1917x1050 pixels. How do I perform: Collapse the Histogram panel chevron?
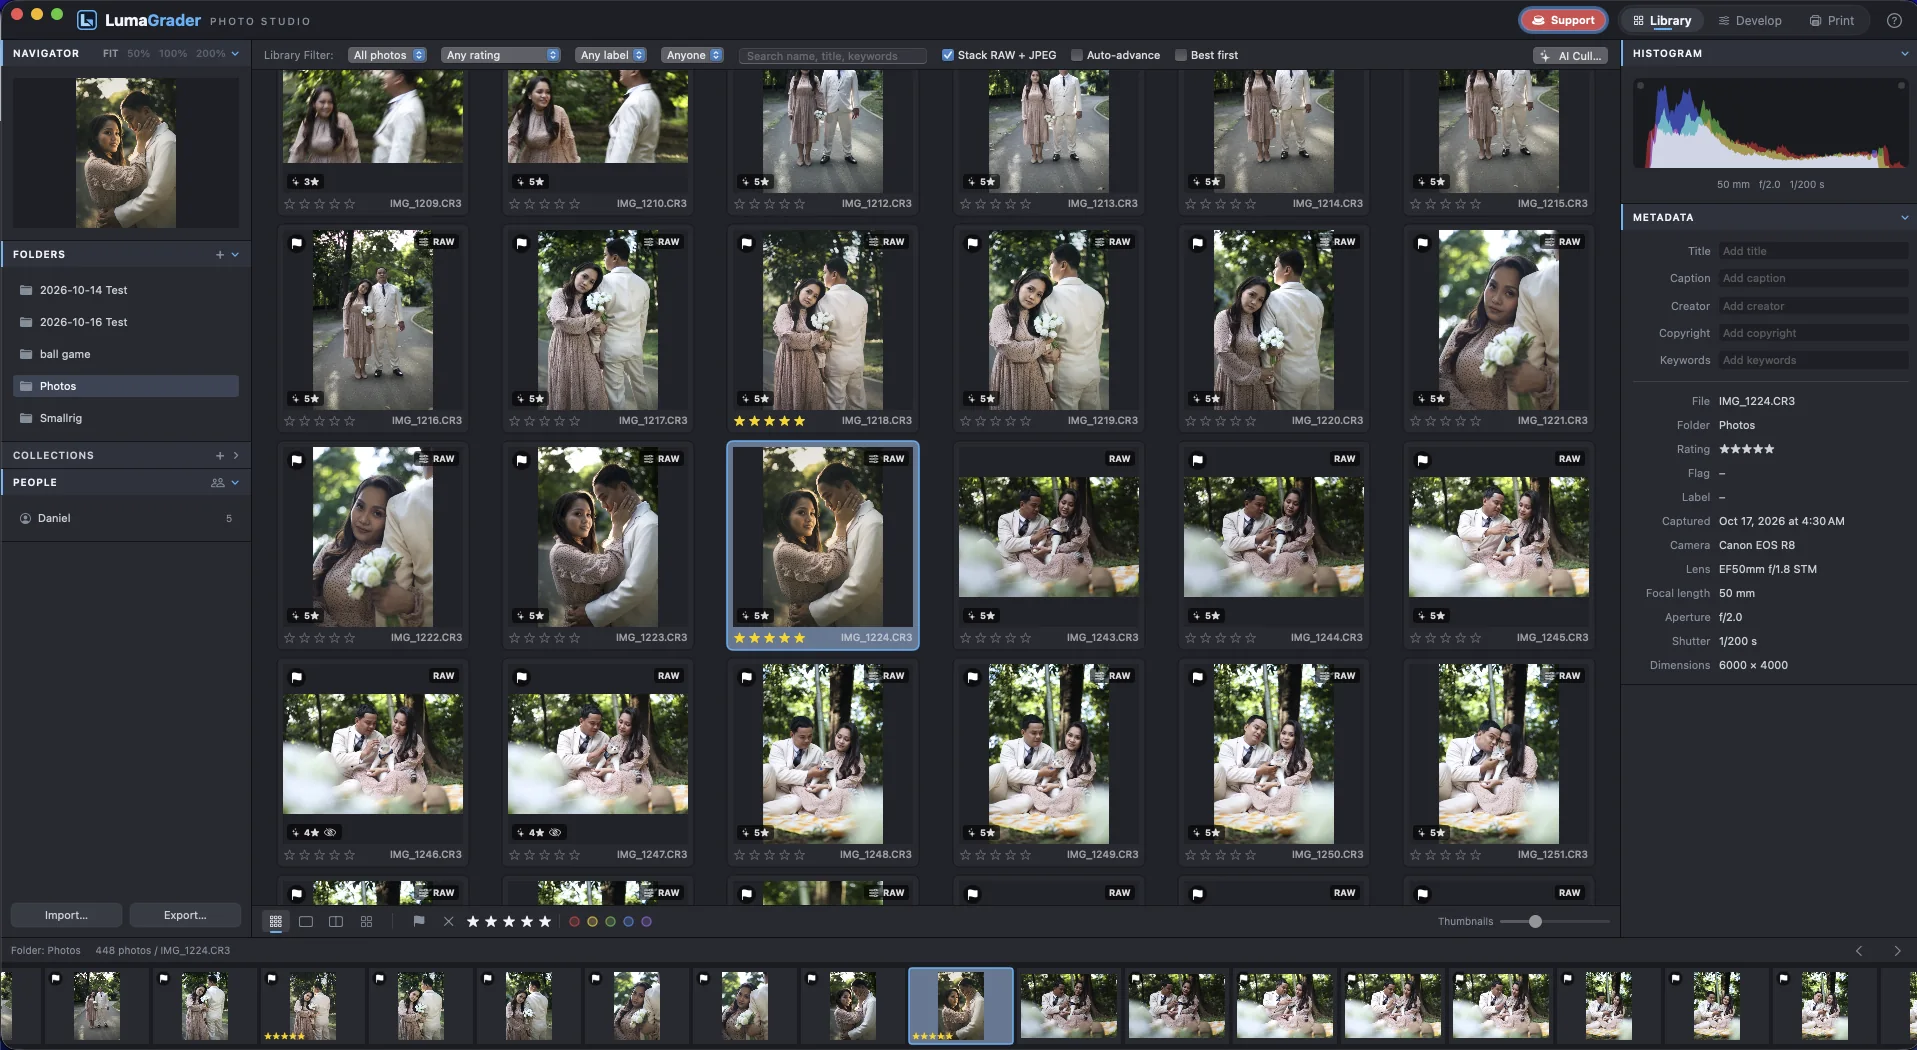[1904, 53]
